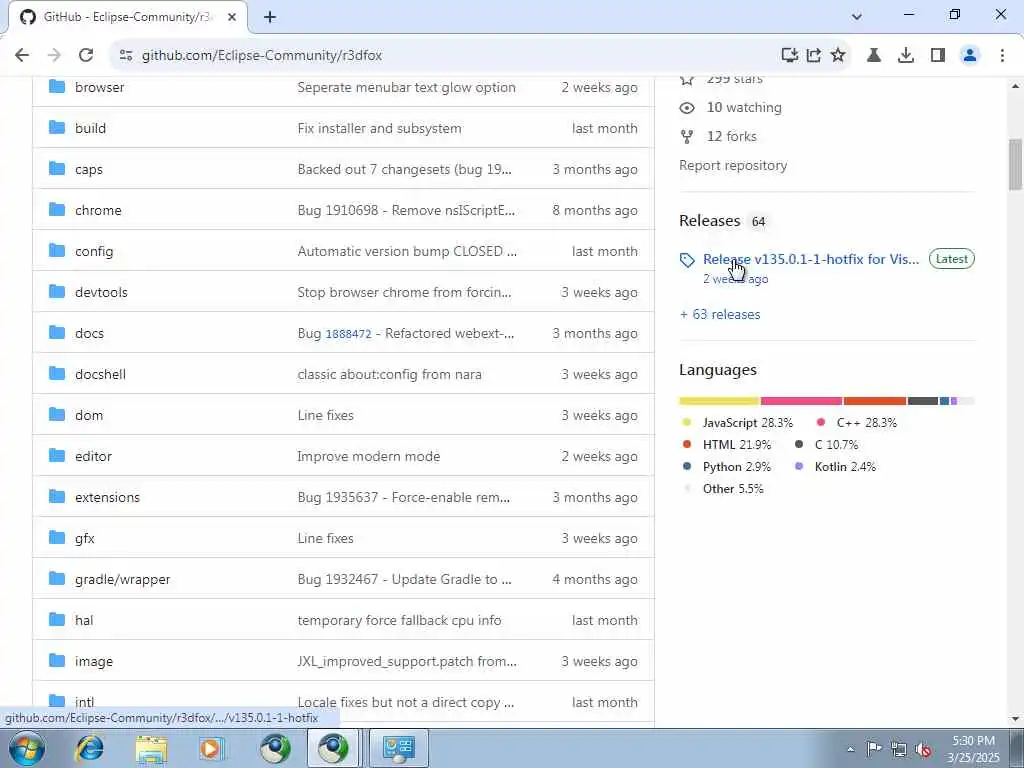Open Release v135.0.1-1-hotfix link
This screenshot has width=1024, height=768.
810,259
